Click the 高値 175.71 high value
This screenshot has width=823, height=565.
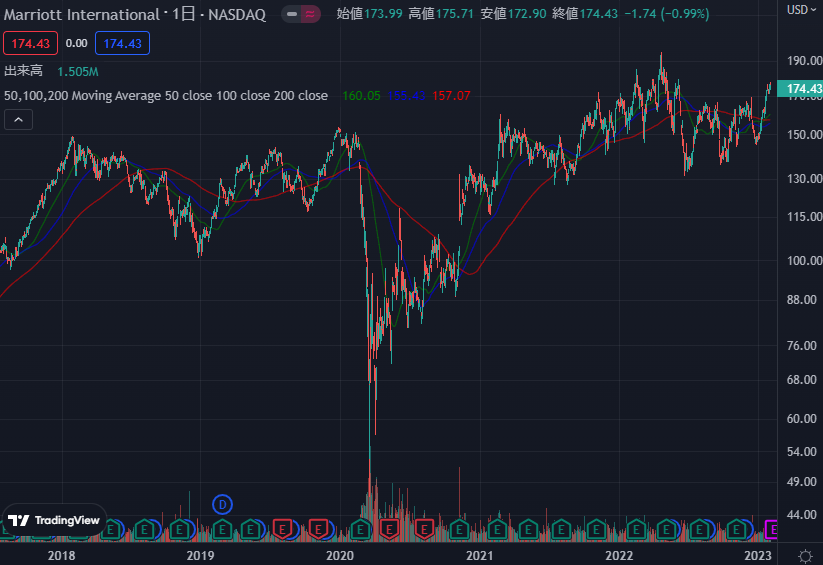[x=441, y=14]
